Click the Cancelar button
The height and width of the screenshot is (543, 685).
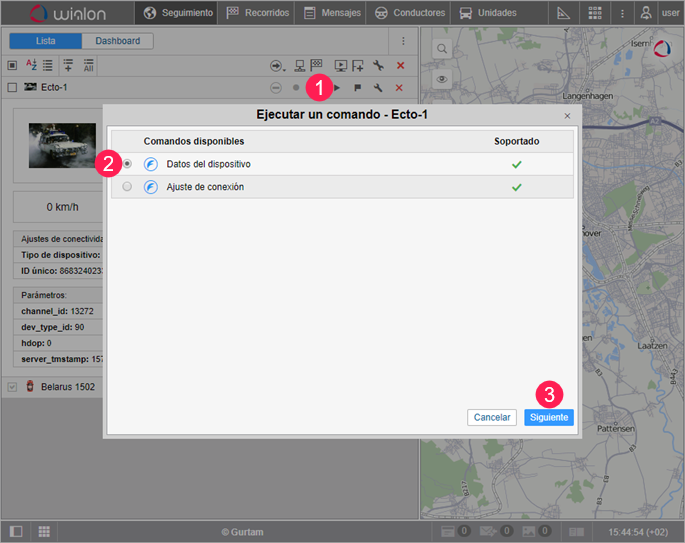click(x=492, y=417)
